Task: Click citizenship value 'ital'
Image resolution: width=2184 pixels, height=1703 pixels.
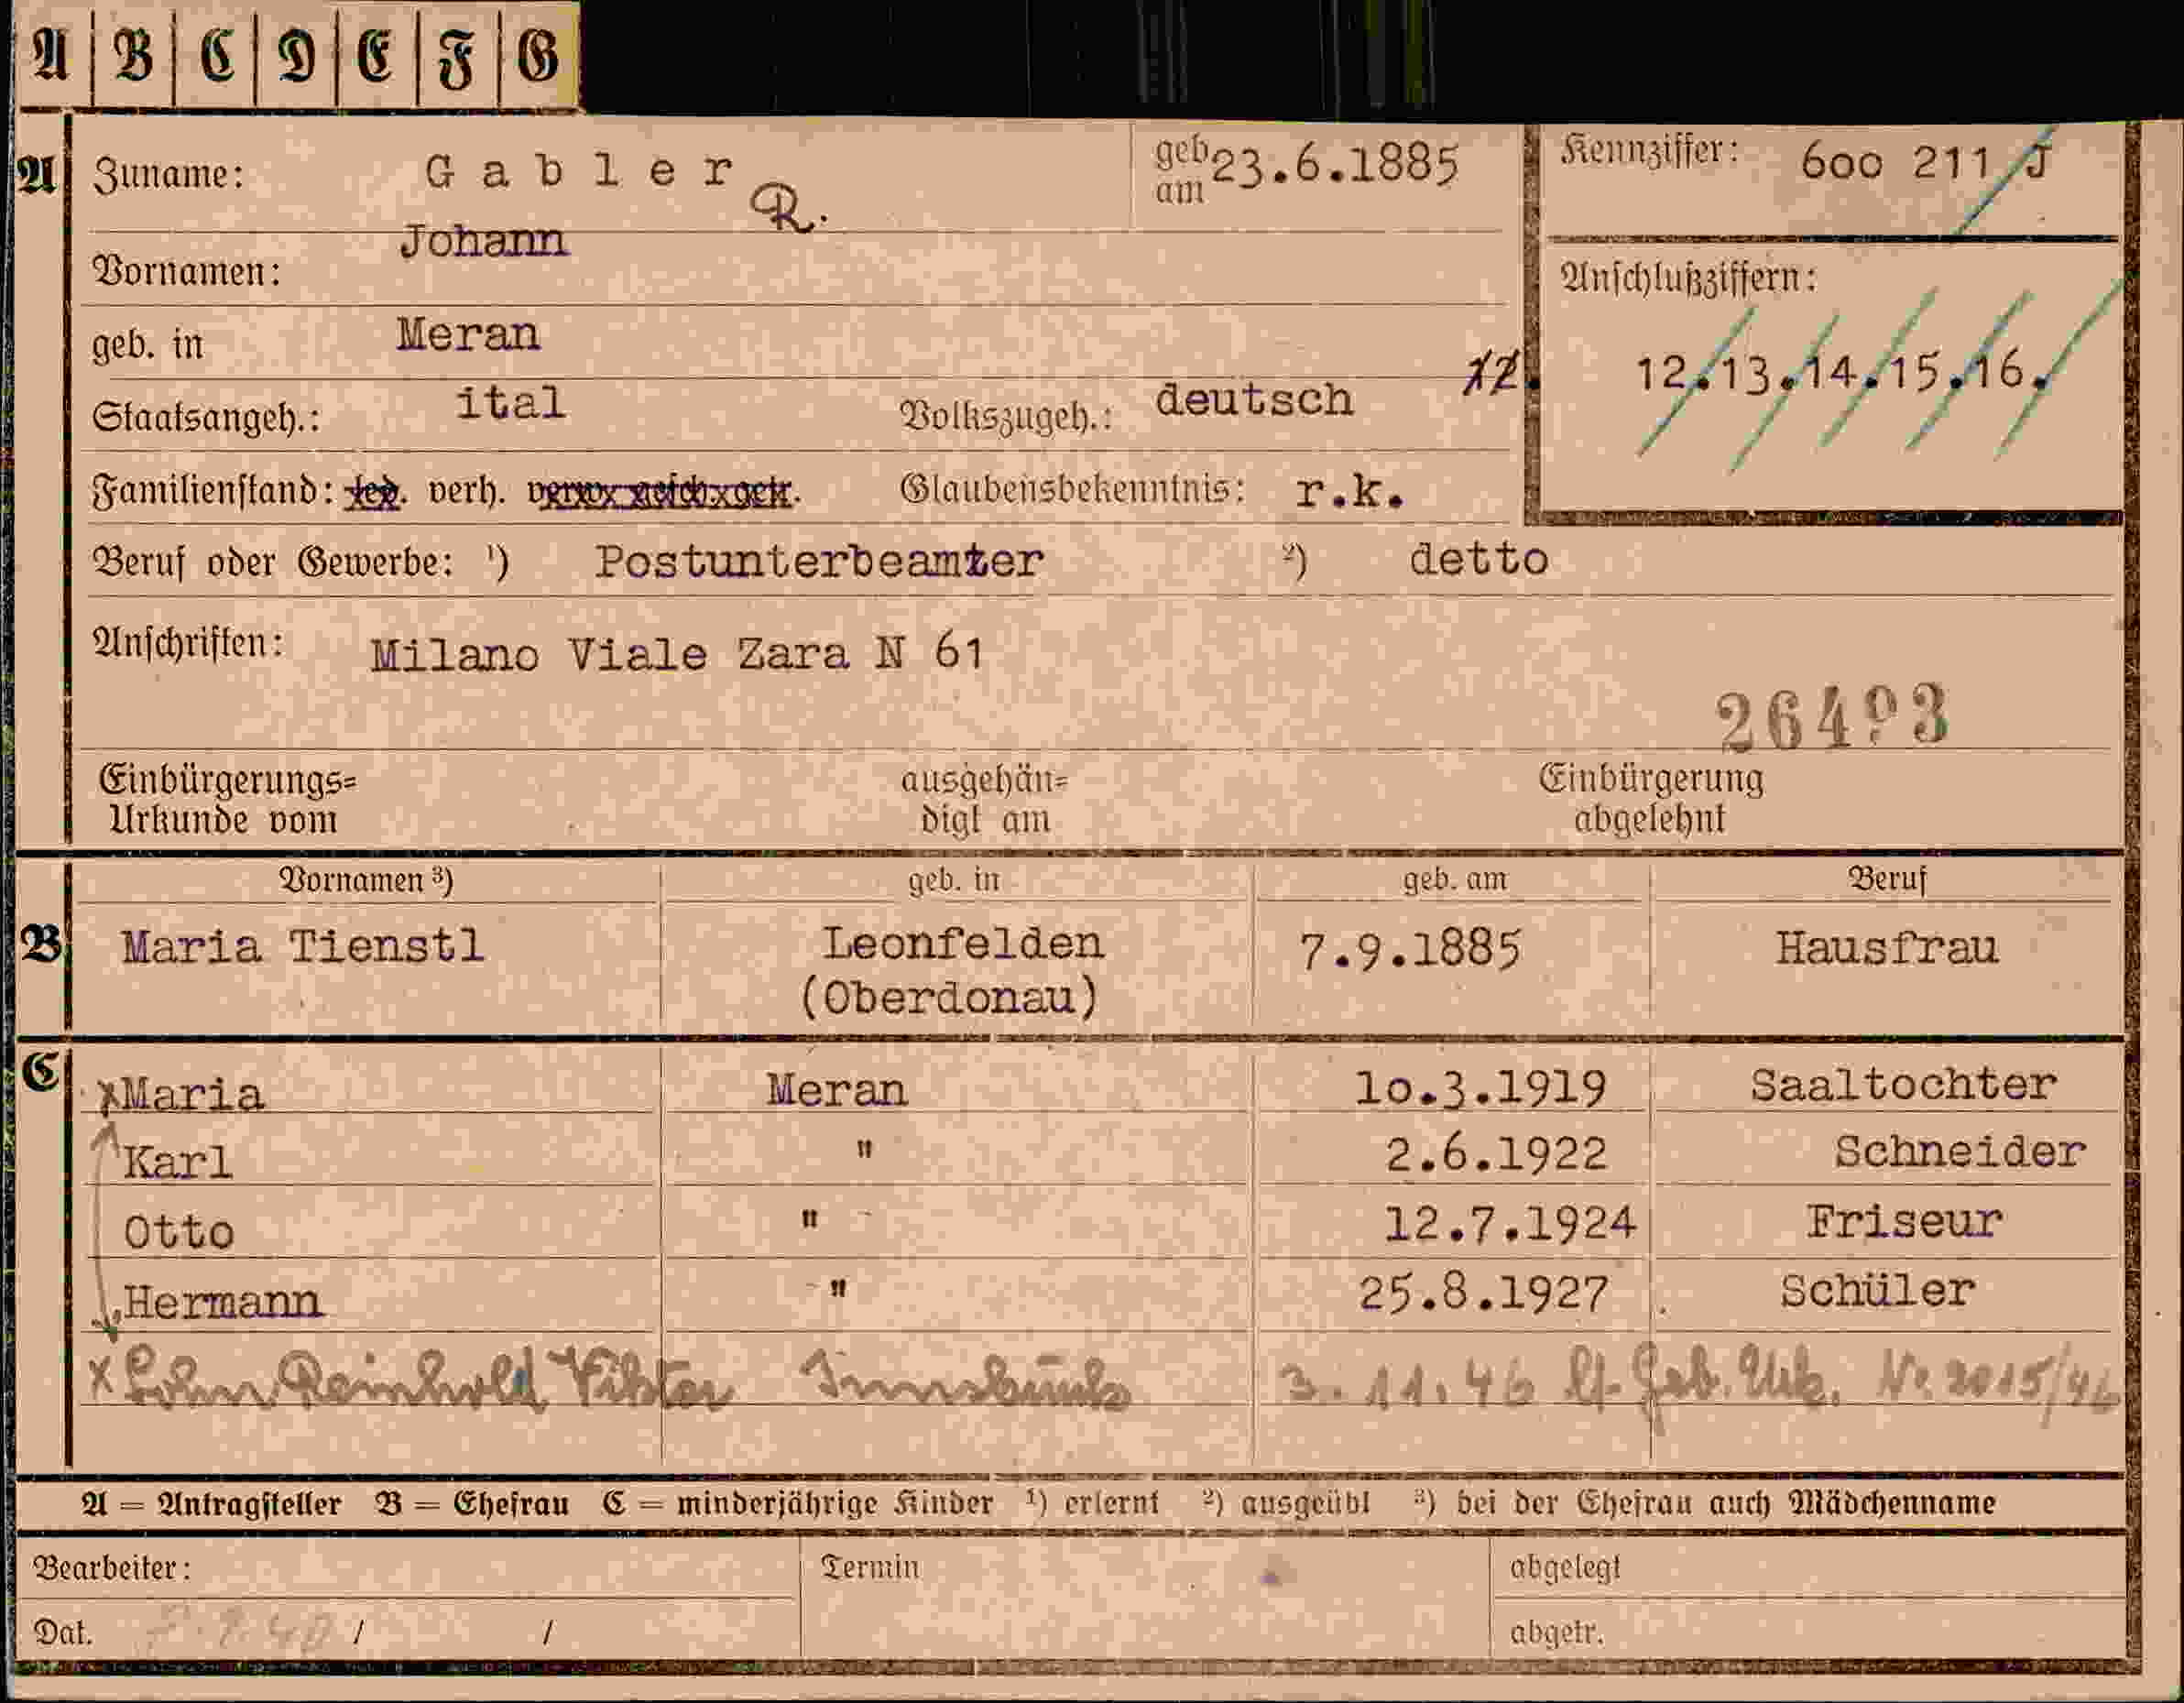Action: pos(511,403)
